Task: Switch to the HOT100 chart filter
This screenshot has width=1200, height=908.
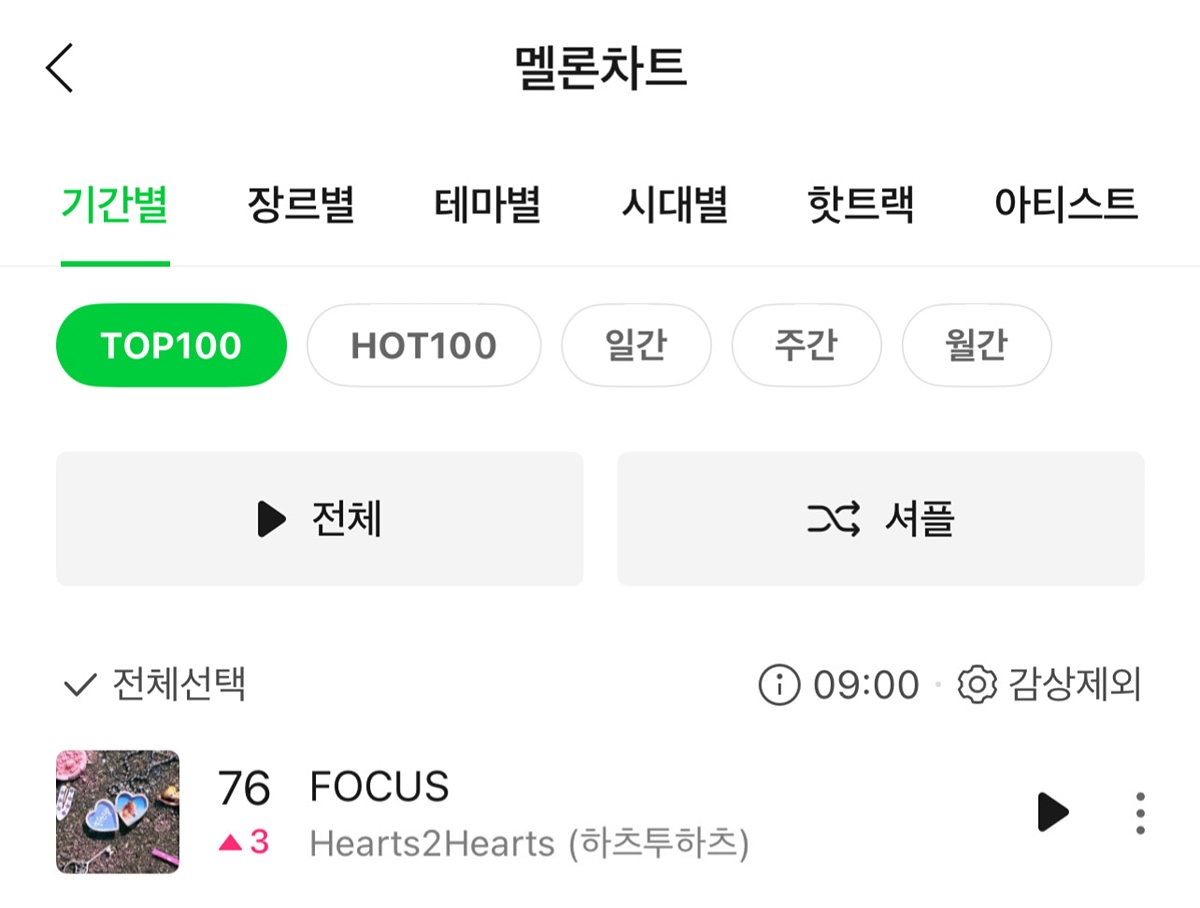Action: coord(424,346)
